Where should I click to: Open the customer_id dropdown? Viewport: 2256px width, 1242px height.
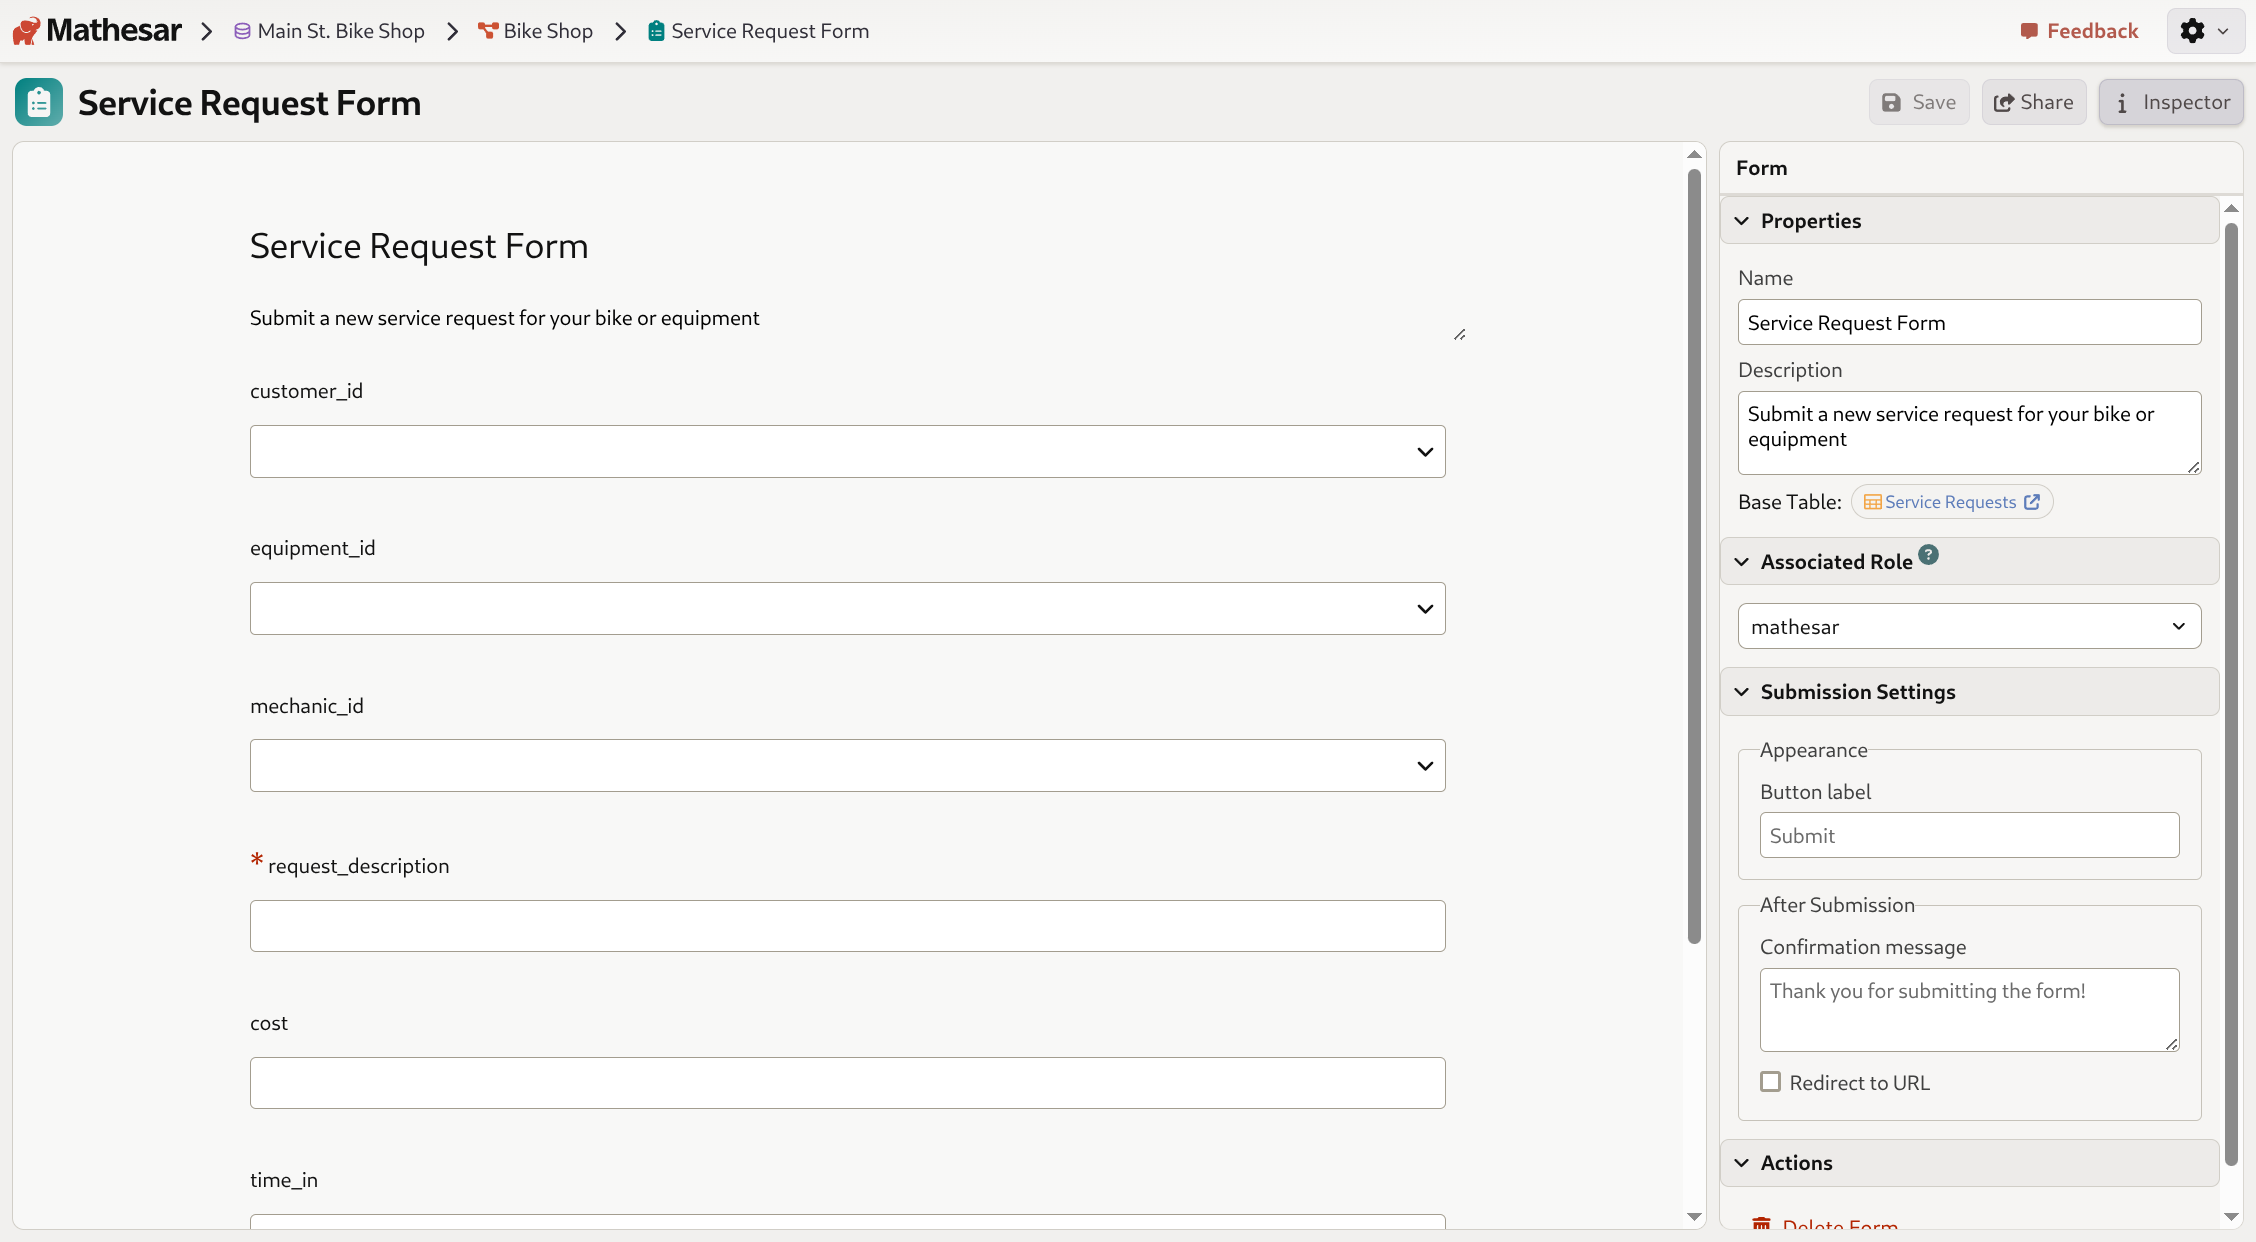1424,452
